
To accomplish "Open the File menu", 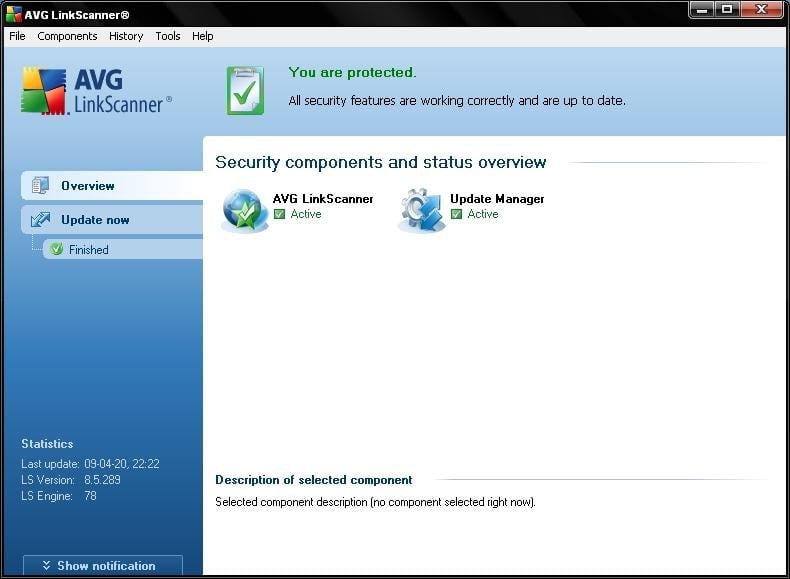I will tap(17, 36).
